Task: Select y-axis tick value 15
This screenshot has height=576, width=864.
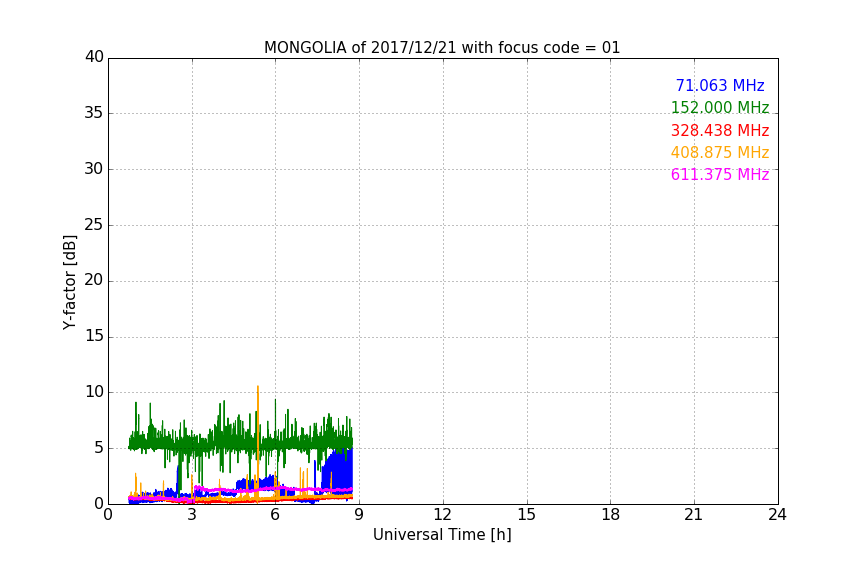Action: [94, 336]
